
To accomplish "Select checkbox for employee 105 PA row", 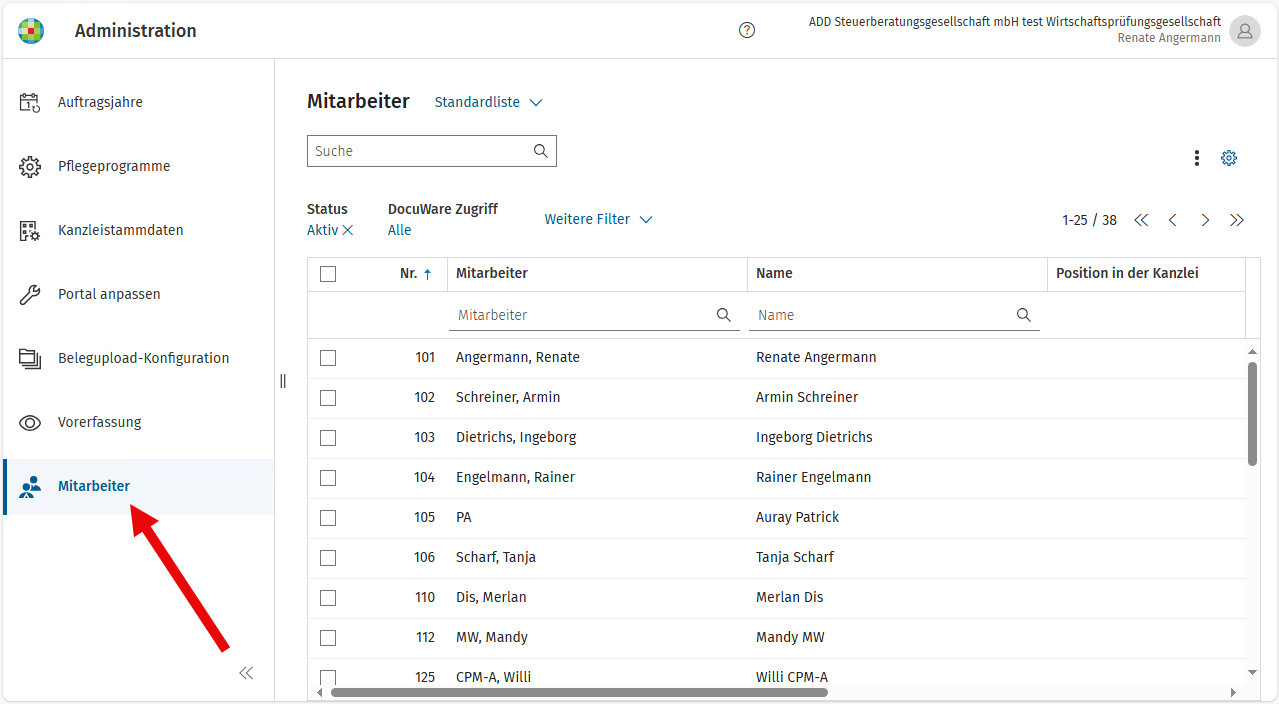I will click(x=328, y=518).
